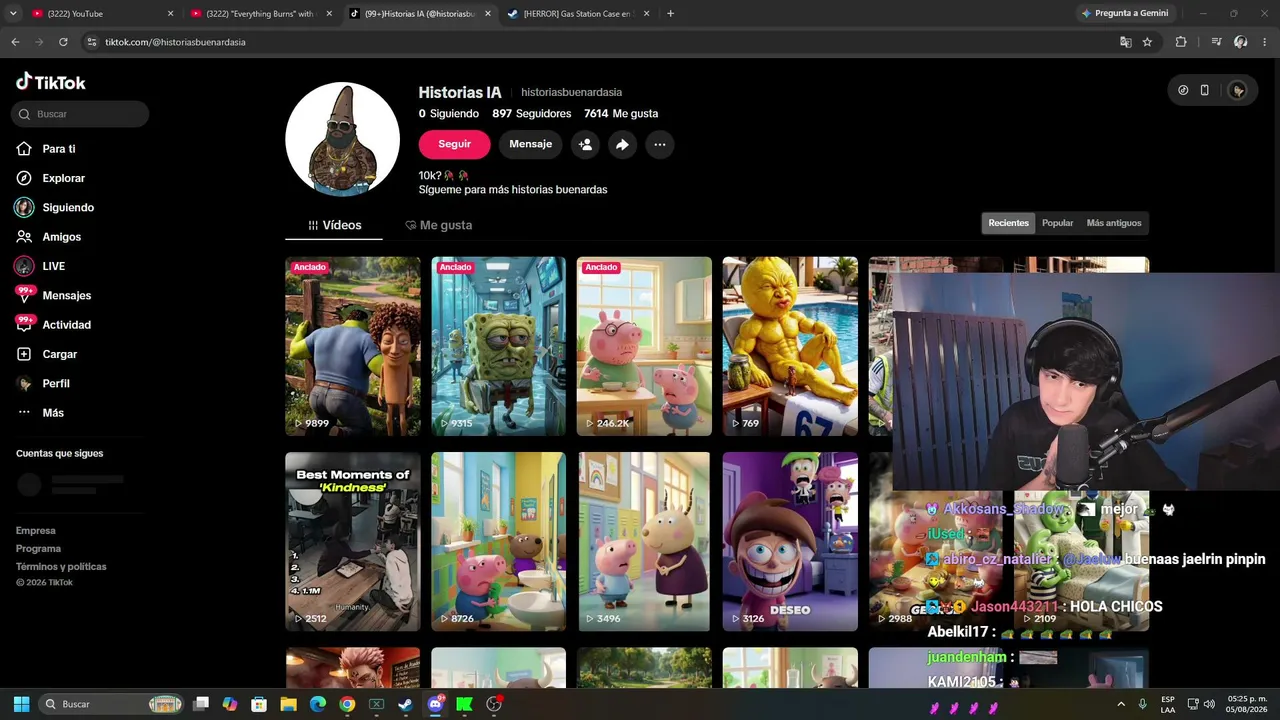Viewport: 1280px width, 720px height.
Task: Go to Explorar in the sidebar
Action: coord(63,178)
